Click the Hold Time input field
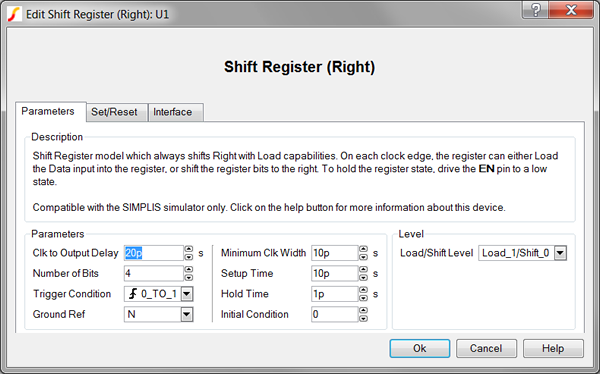The width and height of the screenshot is (600, 374). [x=334, y=294]
